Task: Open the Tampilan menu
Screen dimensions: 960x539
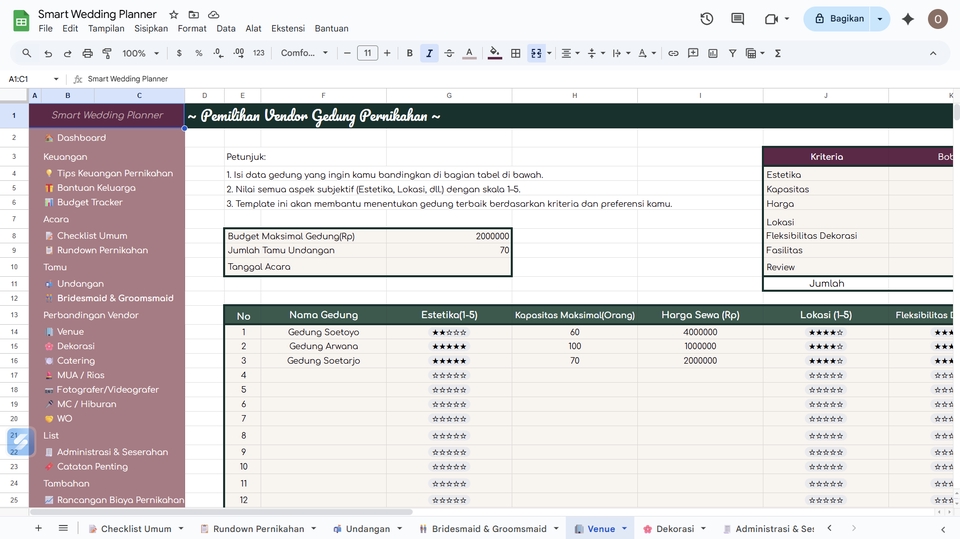Action: click(x=106, y=28)
